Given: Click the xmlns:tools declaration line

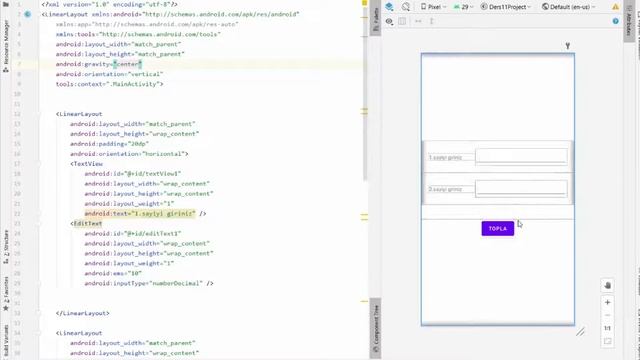Looking at the screenshot, I should pos(138,34).
